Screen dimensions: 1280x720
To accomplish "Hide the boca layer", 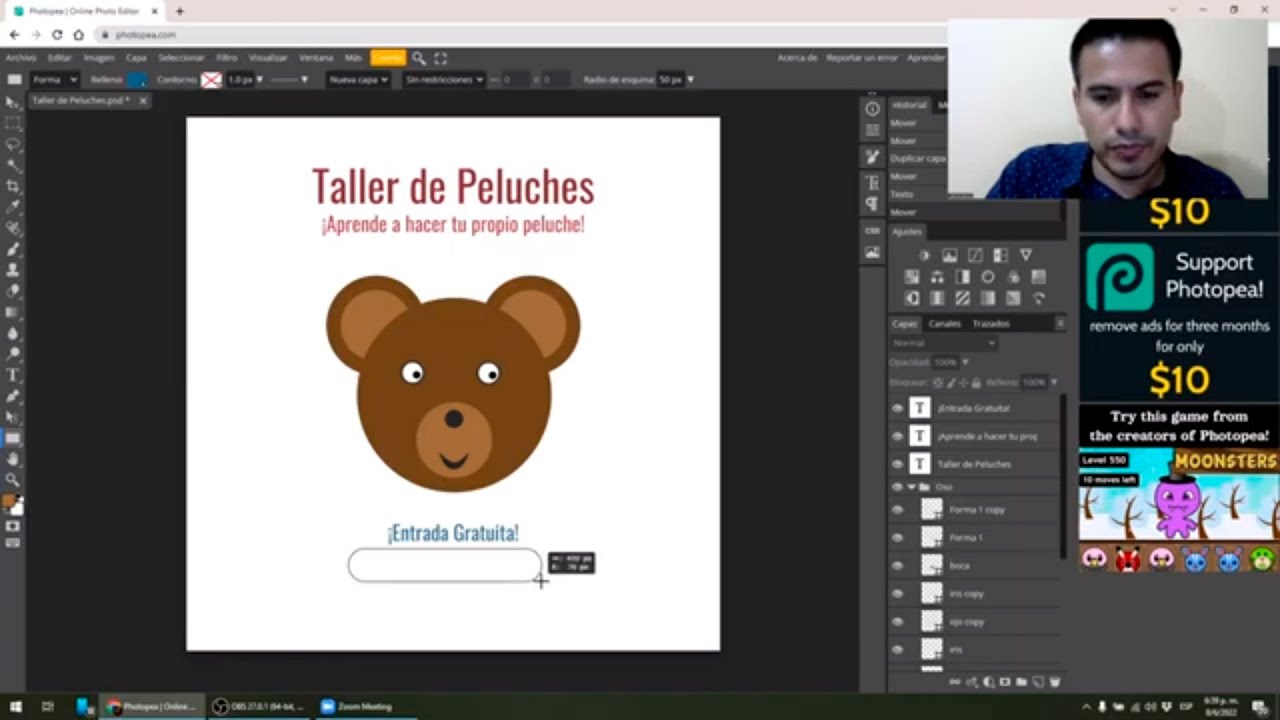I will 897,566.
